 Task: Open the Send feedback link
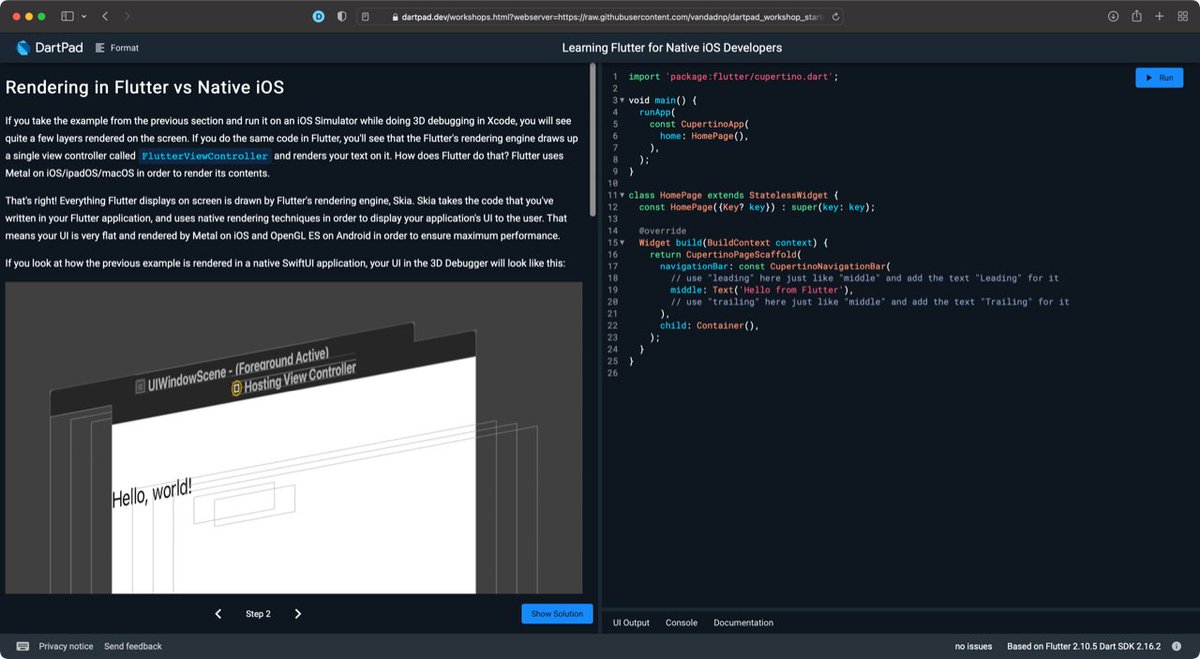[x=133, y=646]
